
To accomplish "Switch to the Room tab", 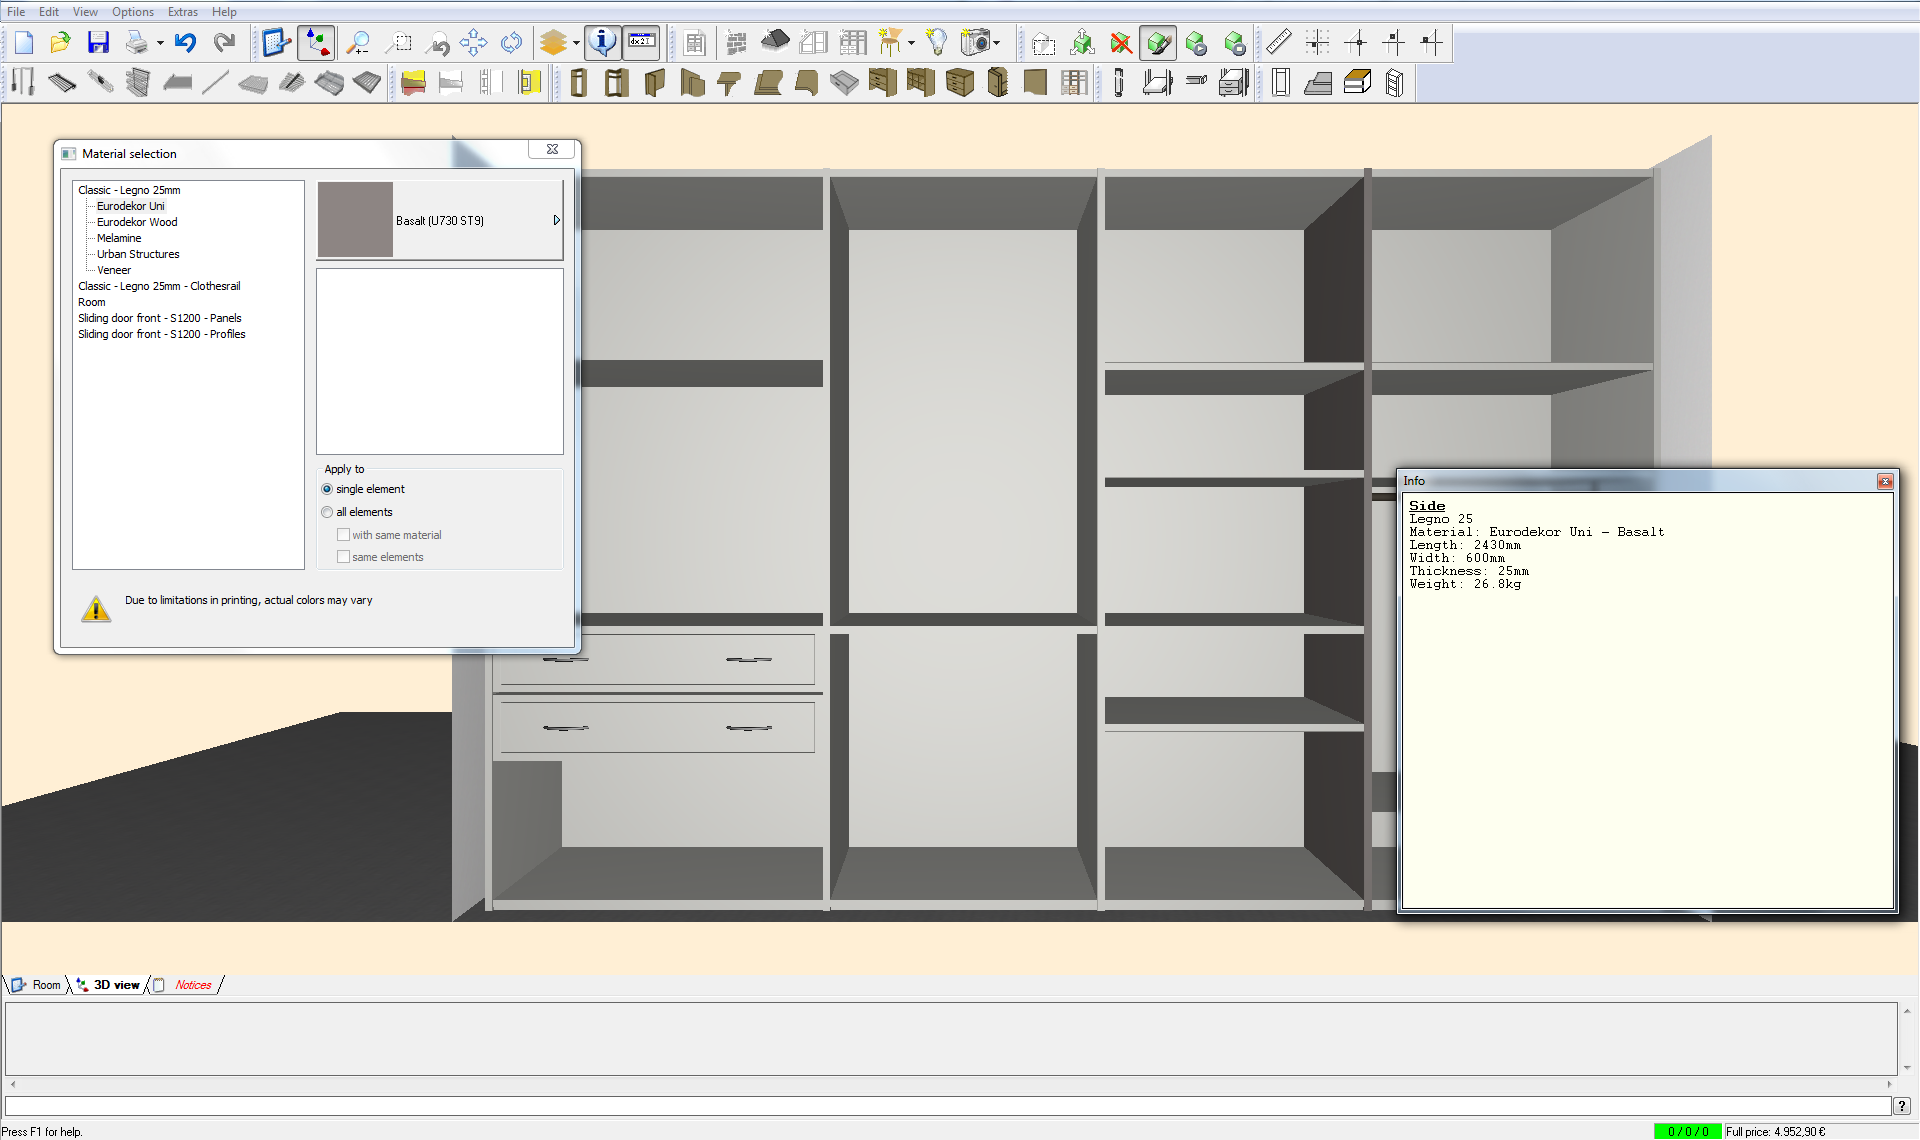I will pos(43,985).
